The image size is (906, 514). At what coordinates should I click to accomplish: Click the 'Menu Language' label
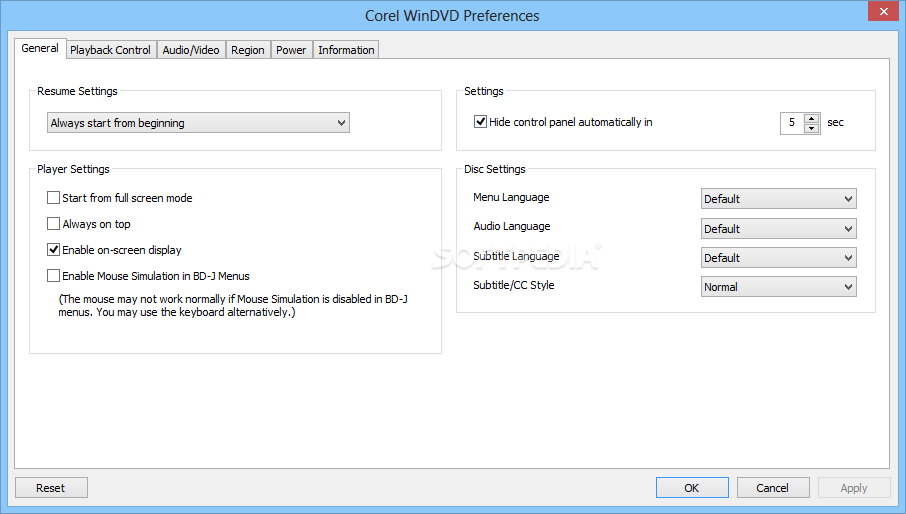click(x=511, y=197)
